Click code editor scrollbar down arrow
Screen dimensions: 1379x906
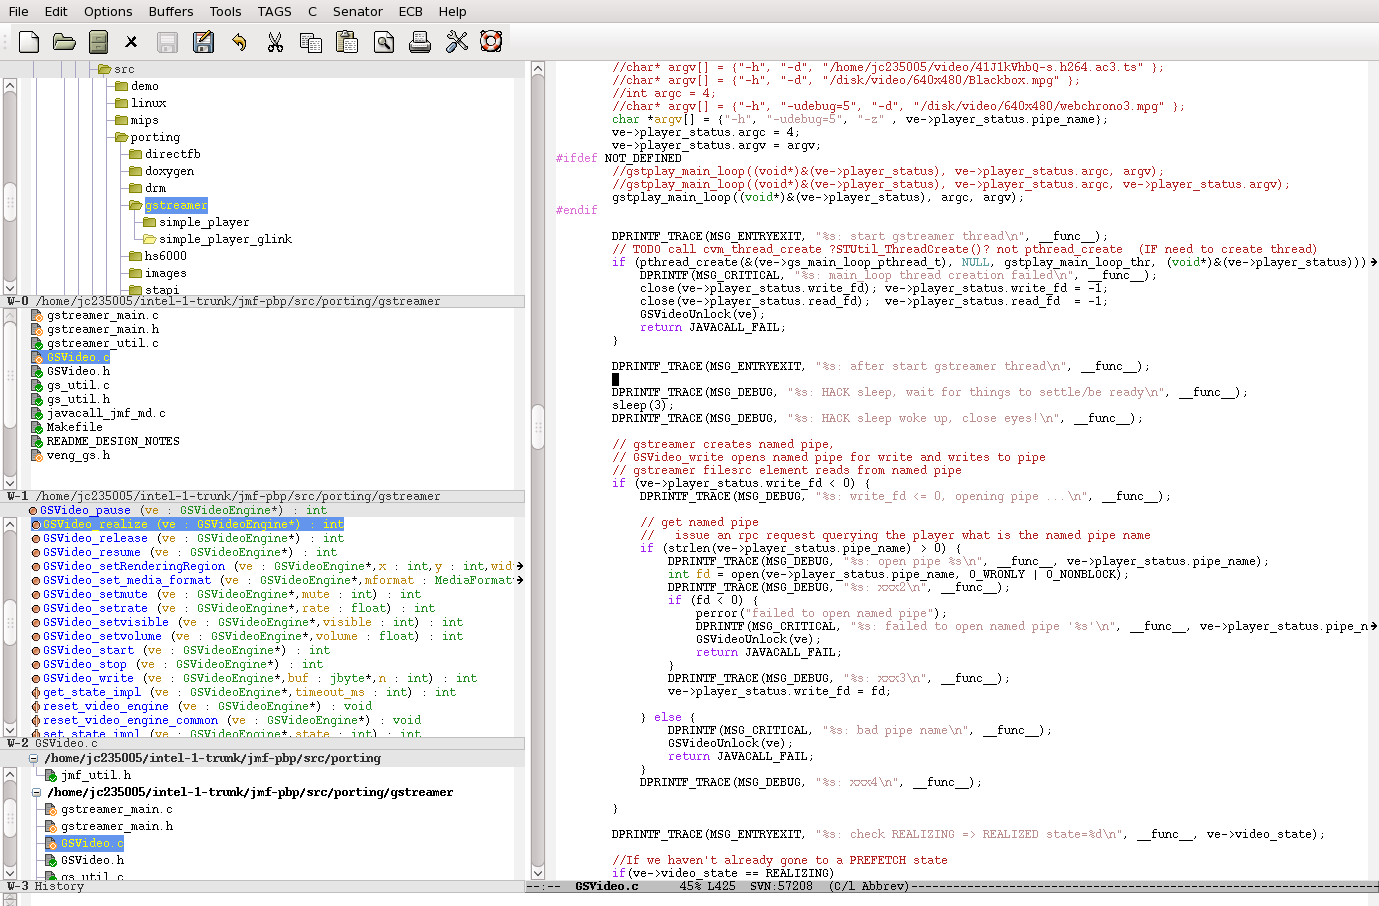[x=537, y=872]
